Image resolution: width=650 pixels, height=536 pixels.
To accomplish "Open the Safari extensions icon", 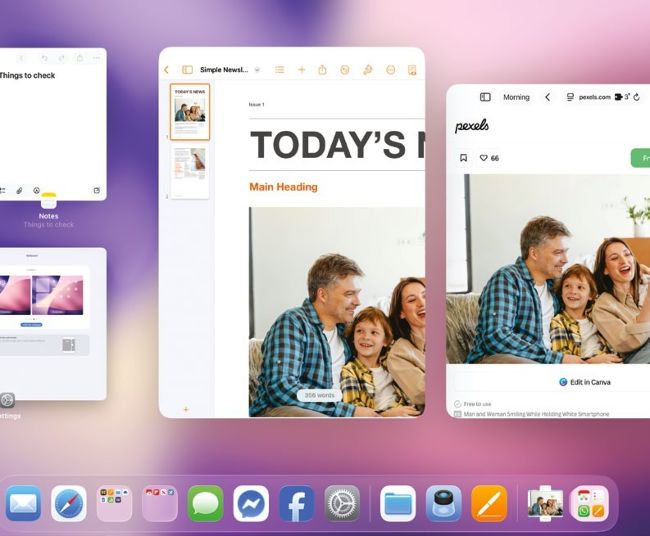I will 619,97.
